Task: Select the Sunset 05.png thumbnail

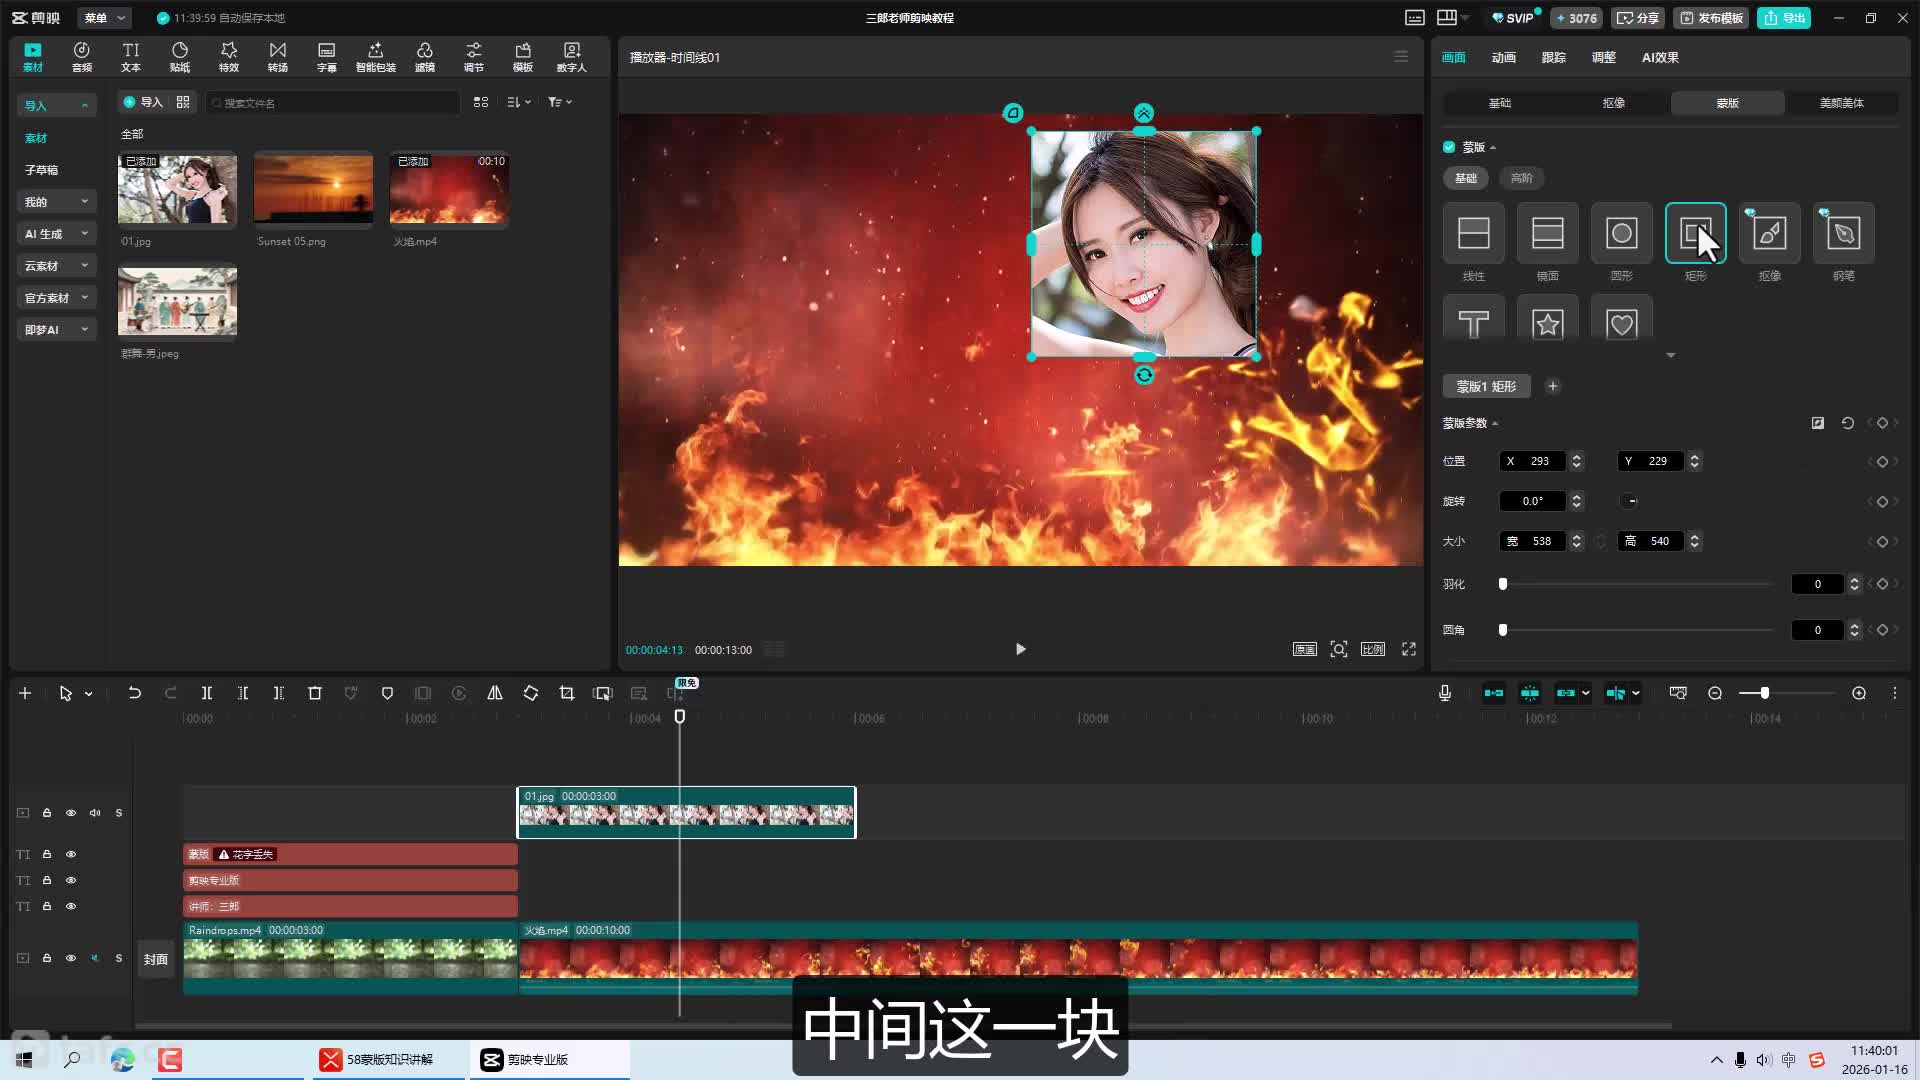Action: coord(313,188)
